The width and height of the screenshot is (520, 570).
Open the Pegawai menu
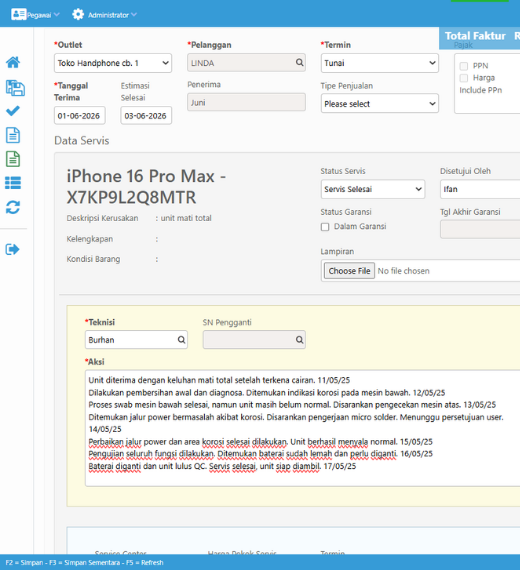[x=35, y=15]
